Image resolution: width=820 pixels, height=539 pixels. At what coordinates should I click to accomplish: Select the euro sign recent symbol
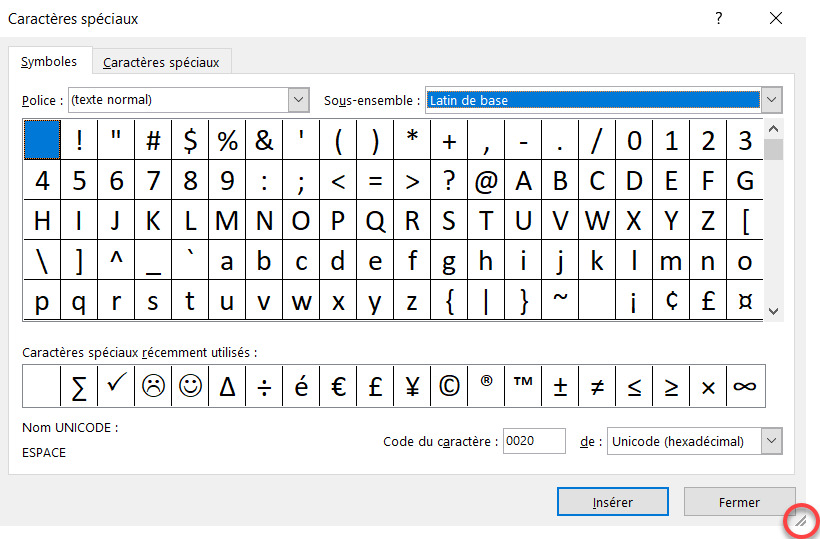point(338,386)
